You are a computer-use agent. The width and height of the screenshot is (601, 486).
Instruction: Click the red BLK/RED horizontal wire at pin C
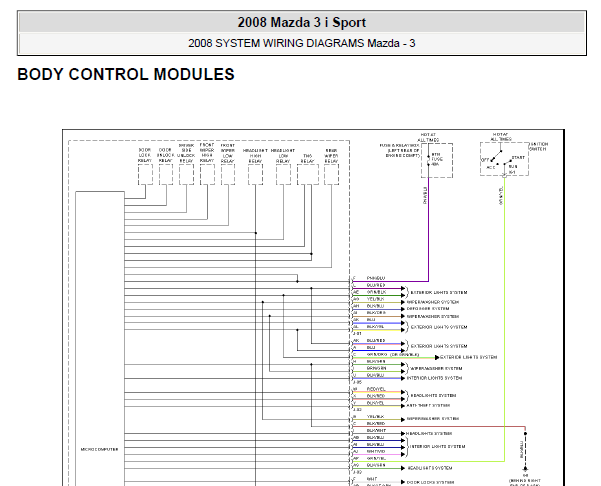(438, 426)
